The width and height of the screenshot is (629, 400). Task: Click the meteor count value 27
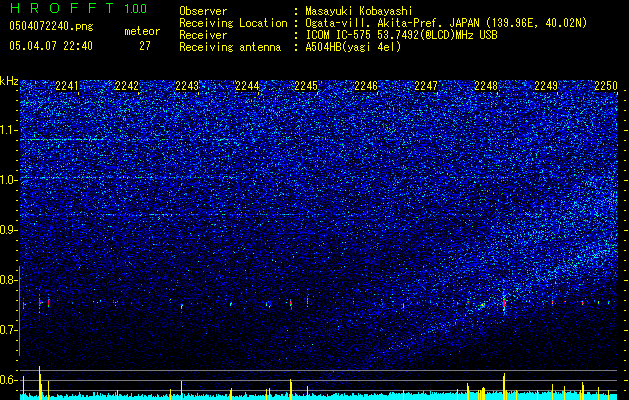pyautogui.click(x=145, y=46)
